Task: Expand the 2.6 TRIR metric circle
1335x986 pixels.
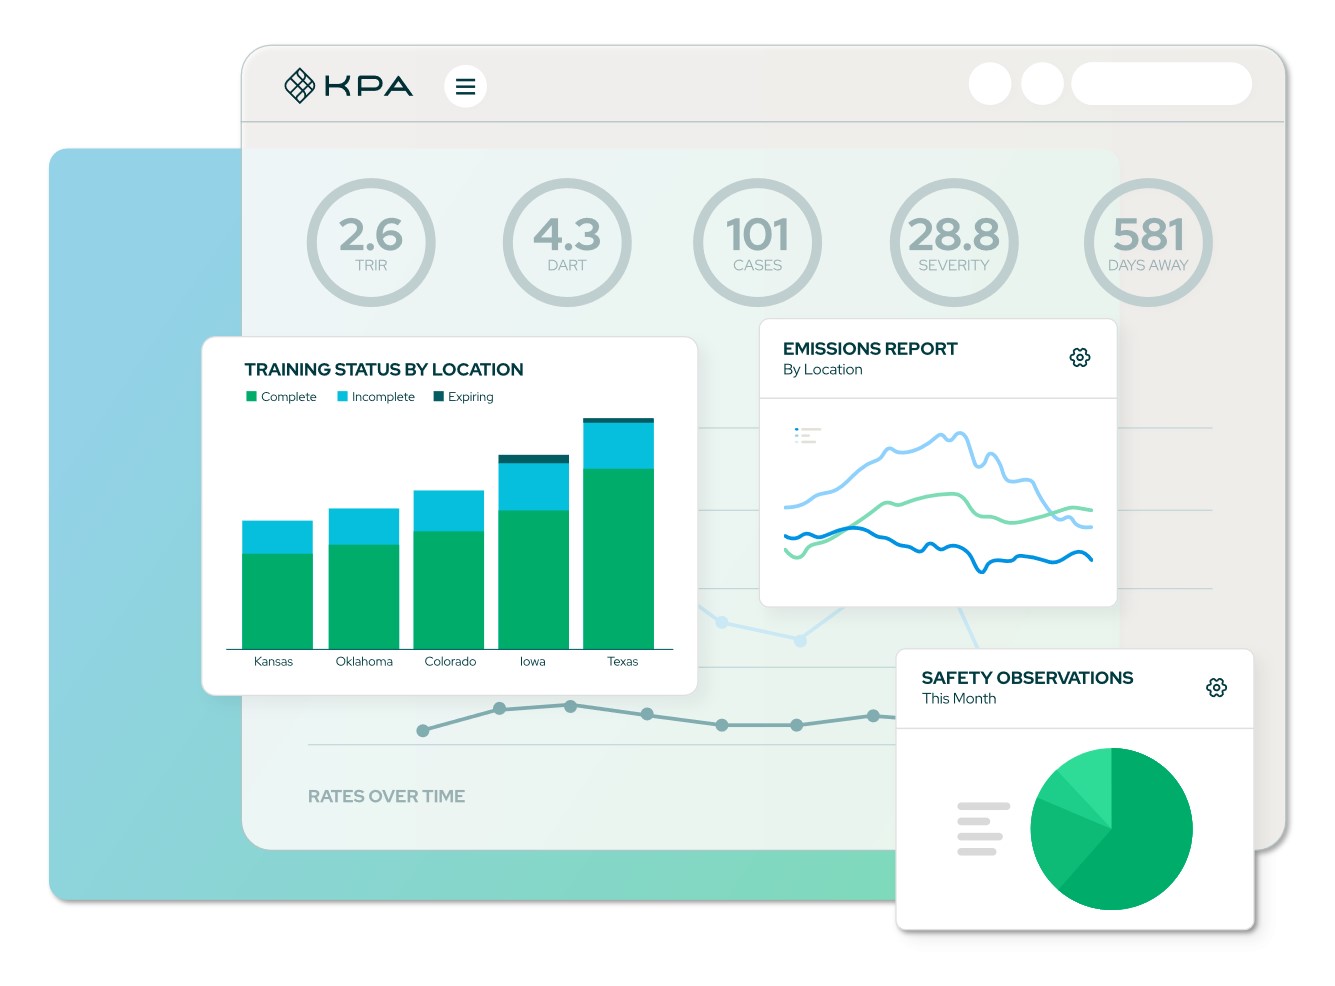Action: click(371, 242)
